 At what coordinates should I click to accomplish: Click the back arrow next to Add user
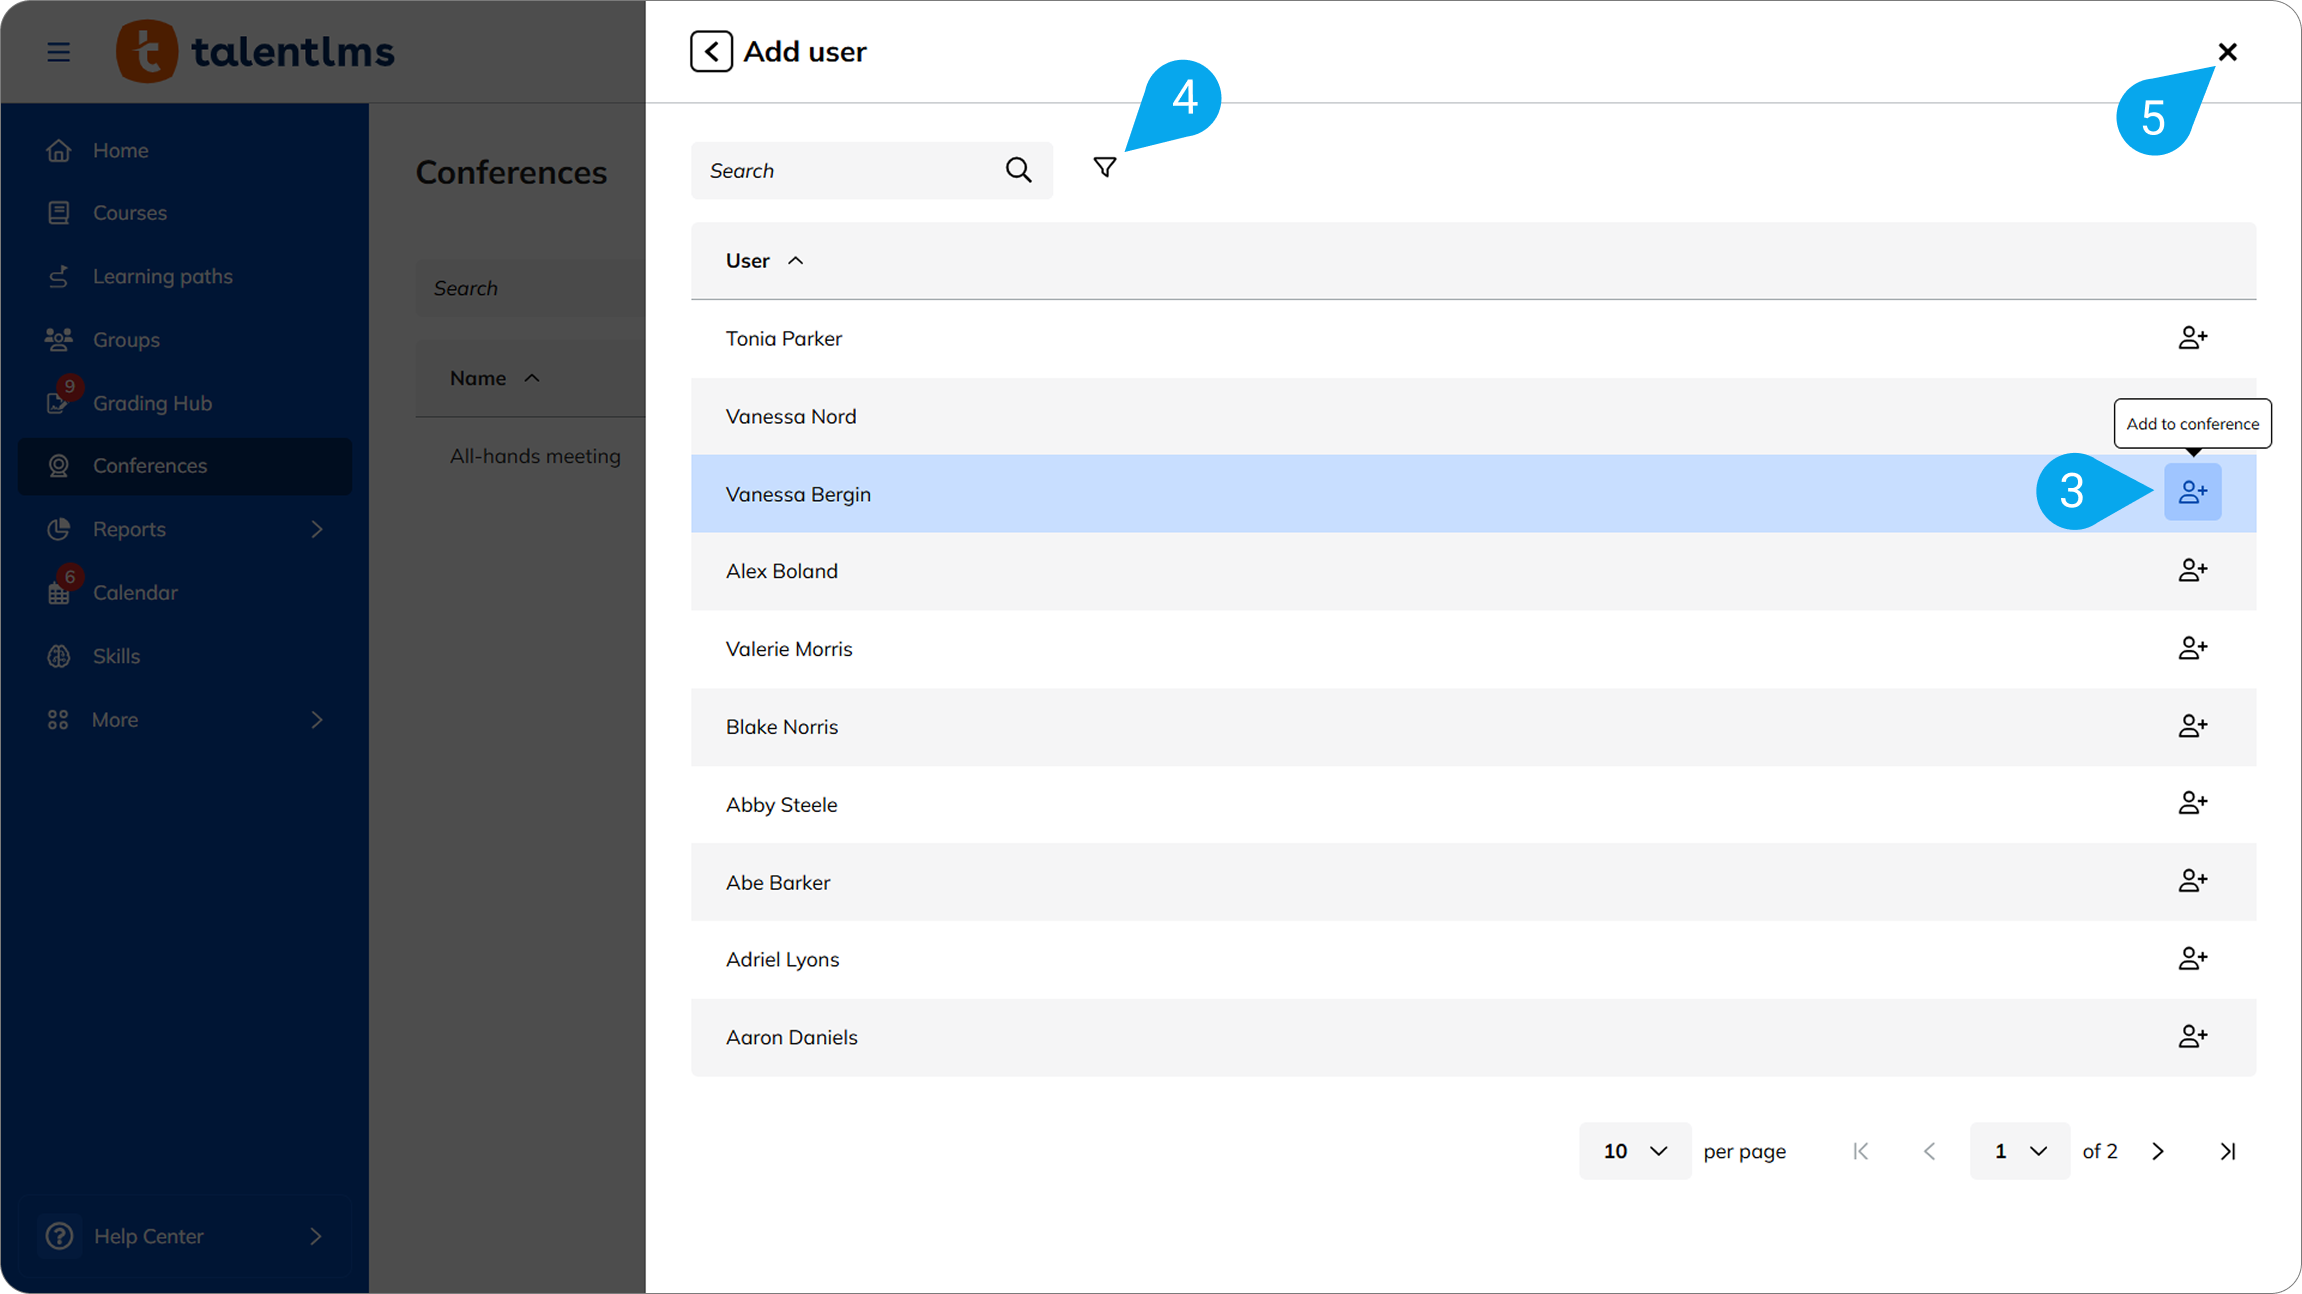(711, 51)
